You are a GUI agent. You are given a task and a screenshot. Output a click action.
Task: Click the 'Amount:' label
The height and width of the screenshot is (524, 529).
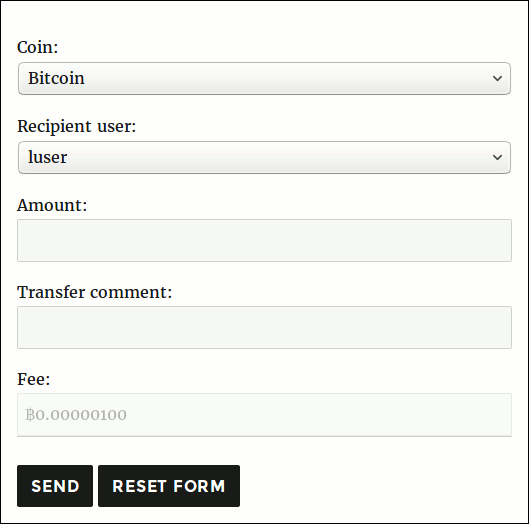pos(52,205)
